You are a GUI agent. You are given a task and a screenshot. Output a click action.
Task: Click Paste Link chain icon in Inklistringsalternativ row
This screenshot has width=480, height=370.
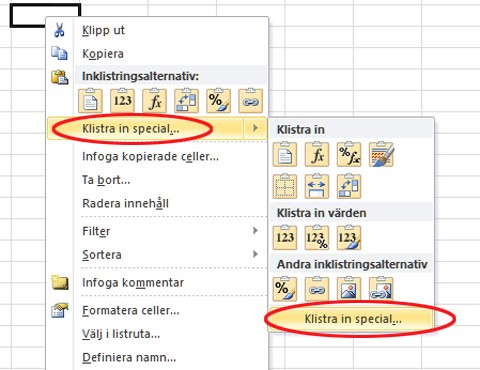(x=250, y=101)
